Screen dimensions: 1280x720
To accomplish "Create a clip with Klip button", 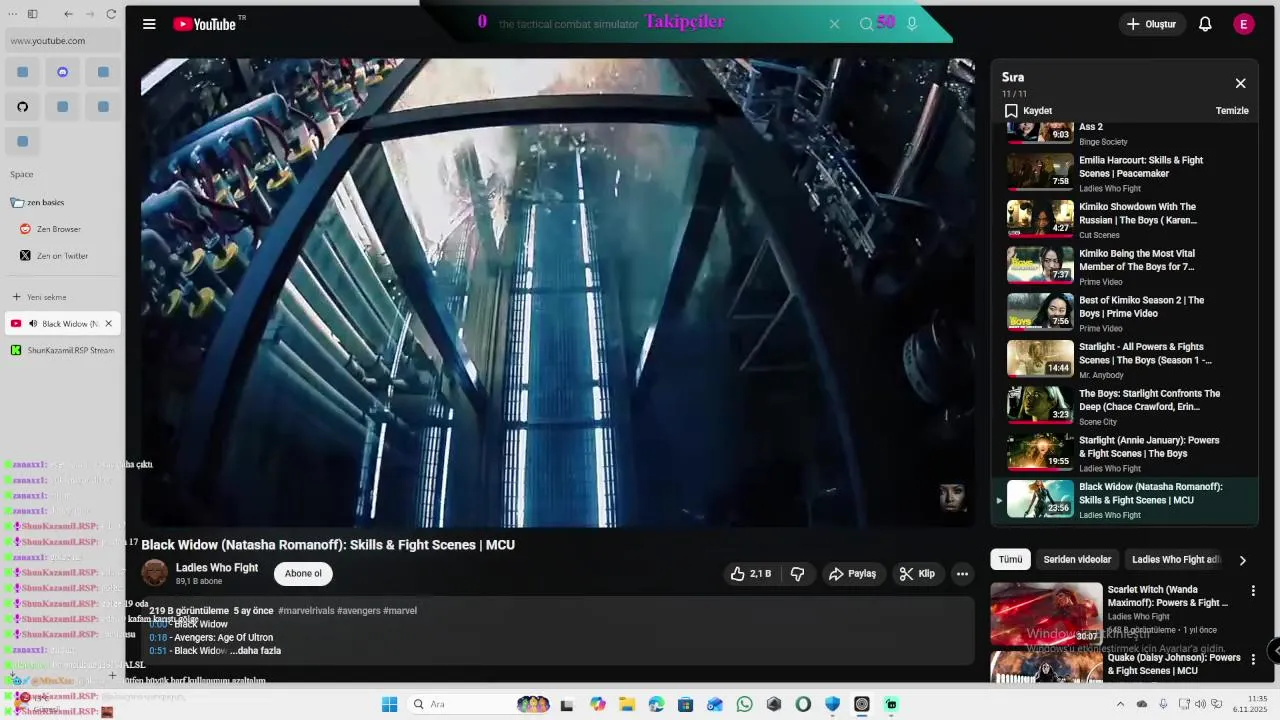I will (917, 574).
